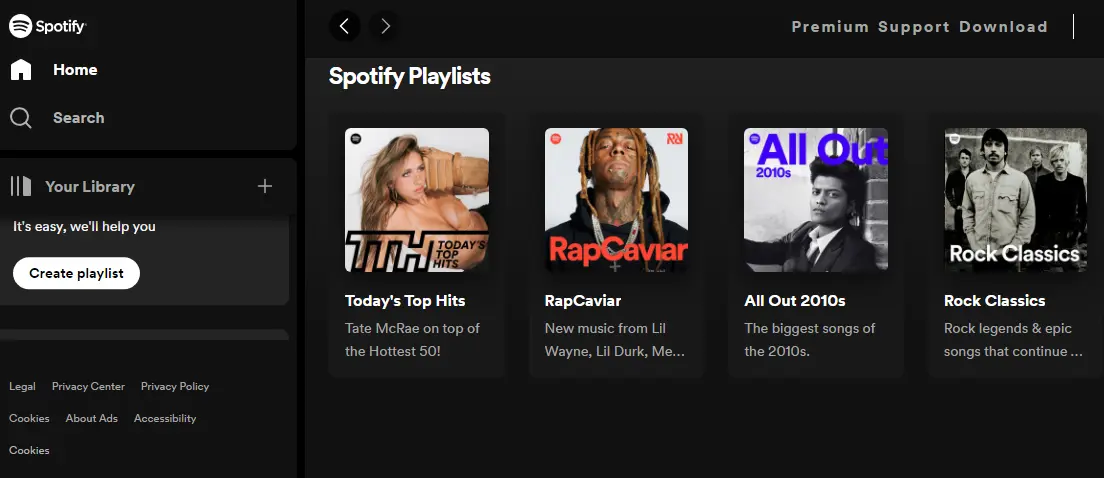1104x478 pixels.
Task: Click the Create playlist button
Action: [76, 273]
